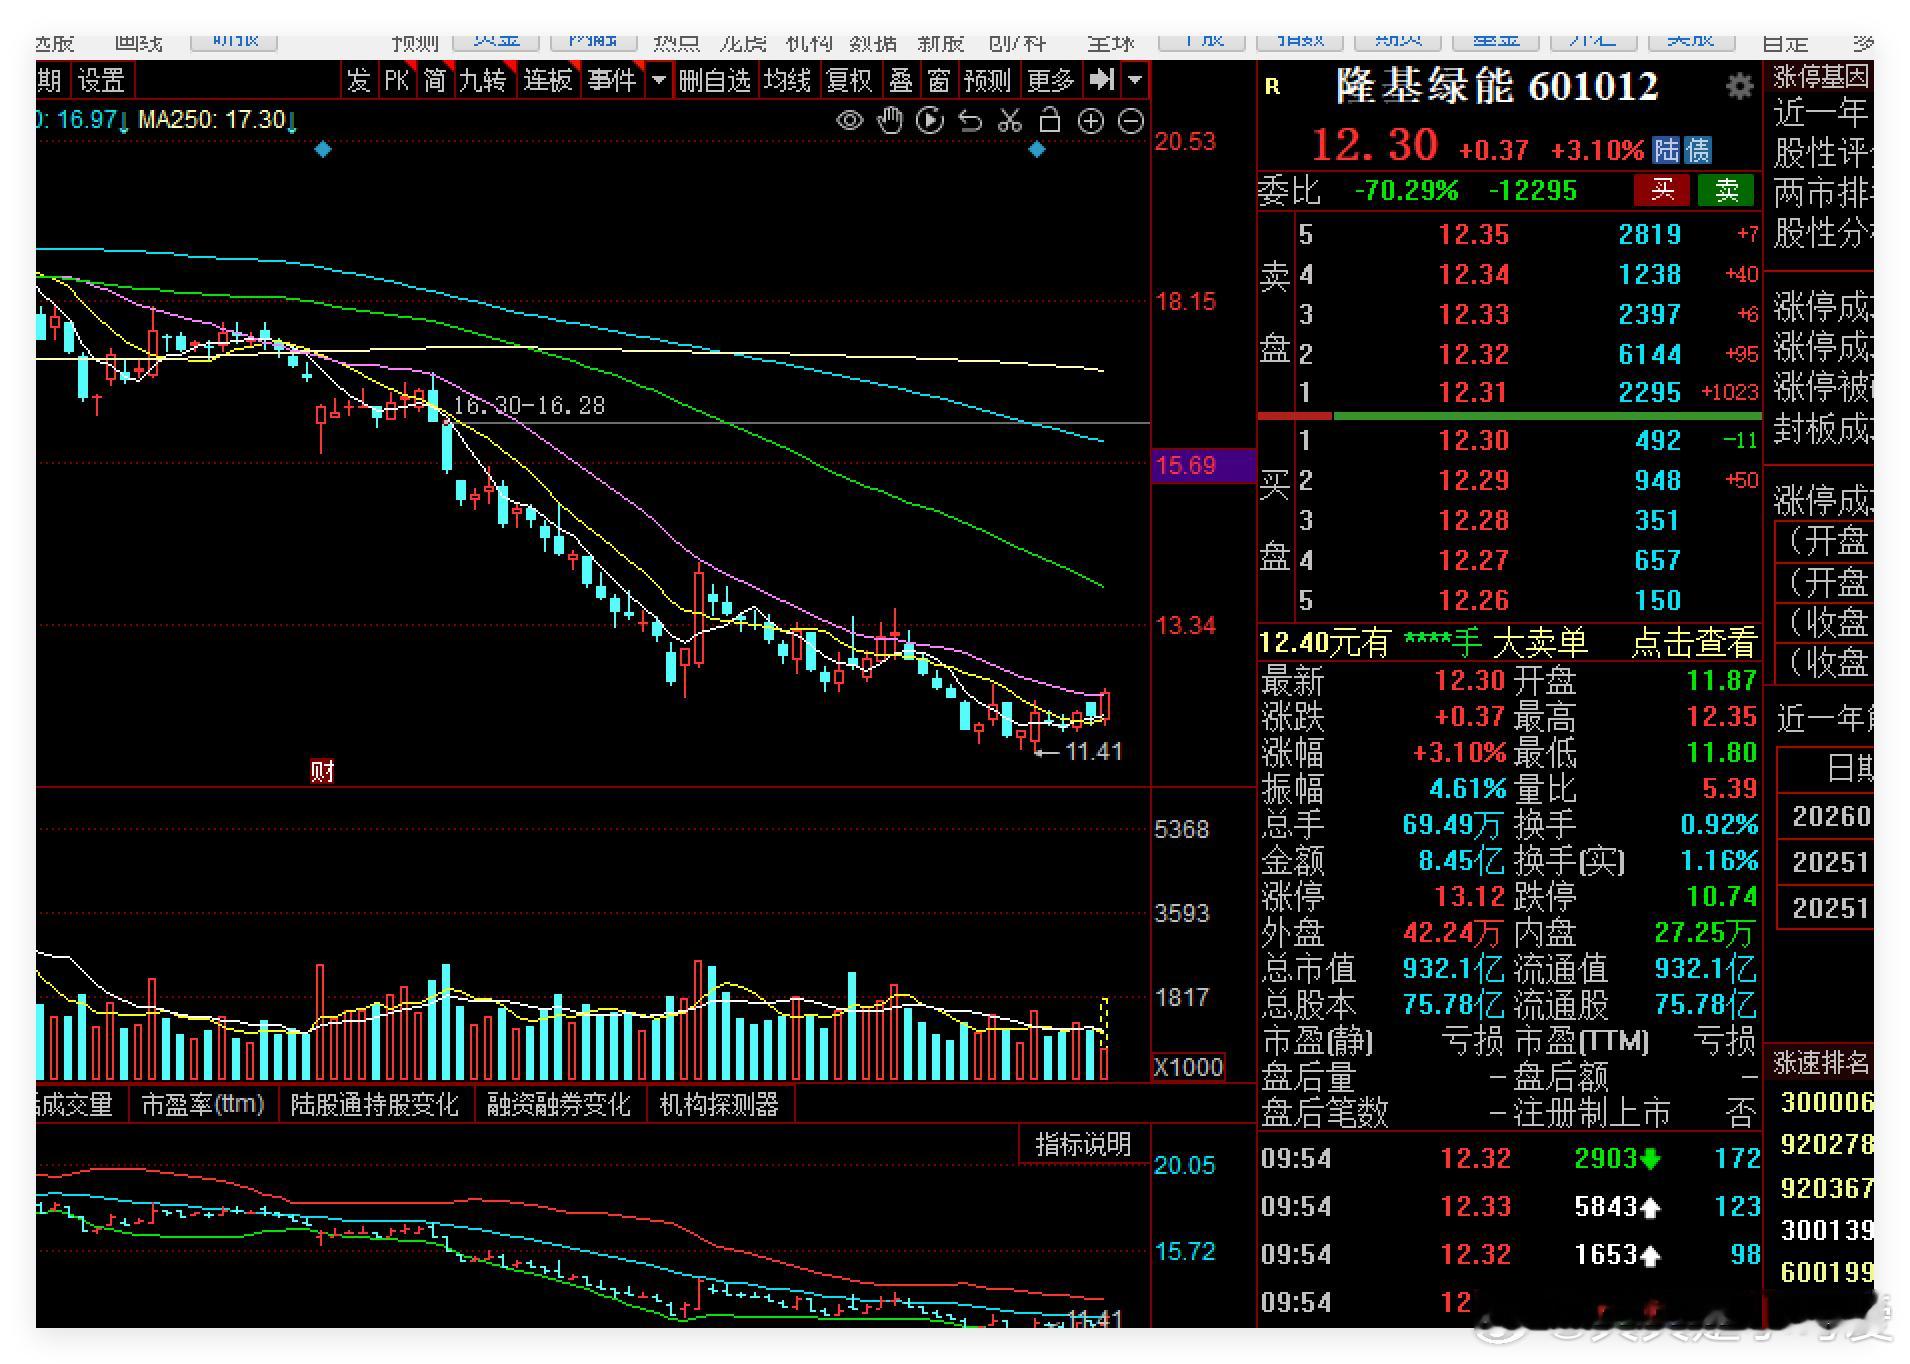Select the hand pan tool icon
This screenshot has height=1364, width=1910.
[x=889, y=121]
